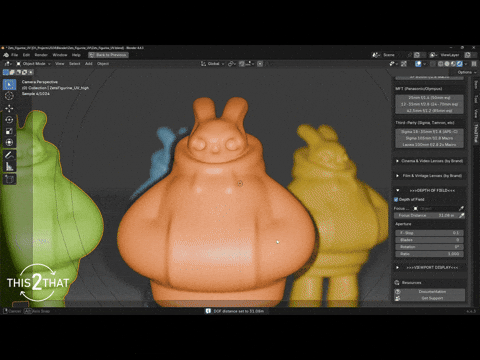480x360 pixels.
Task: Select the Move tool
Action: pyautogui.click(x=9, y=108)
